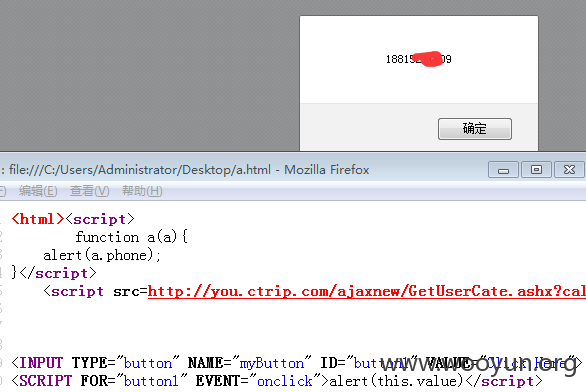Click the "function a(a){" source line
Image resolution: width=586 pixels, height=392 pixels.
132,237
